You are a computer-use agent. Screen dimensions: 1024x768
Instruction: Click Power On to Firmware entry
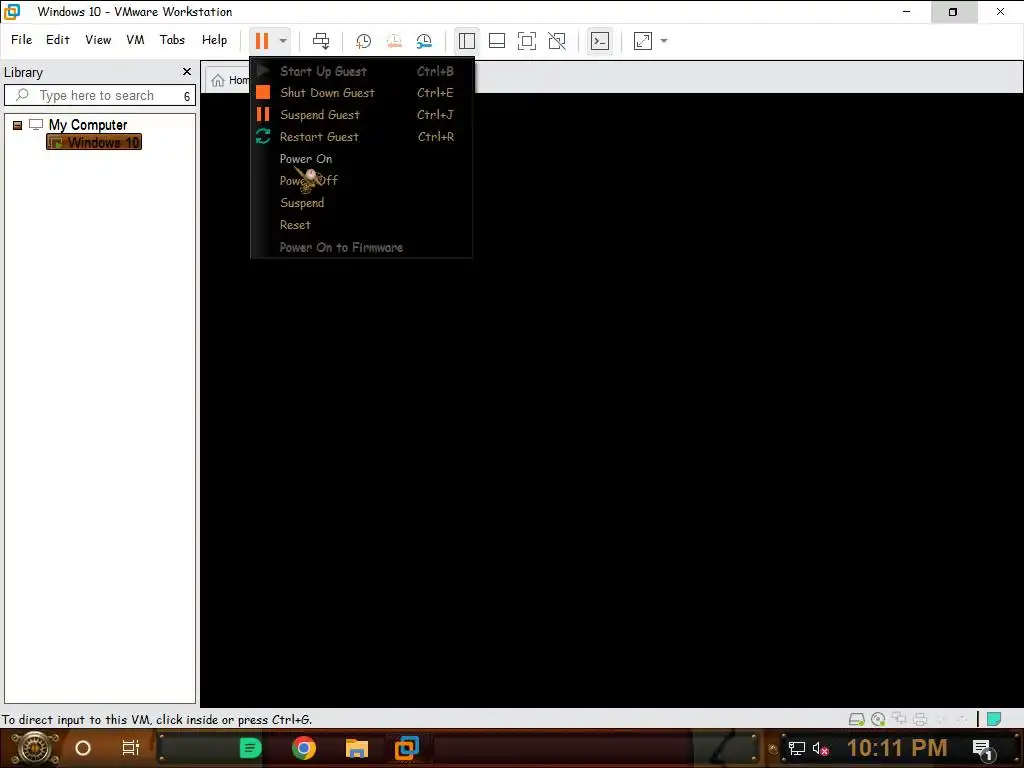[x=361, y=248]
